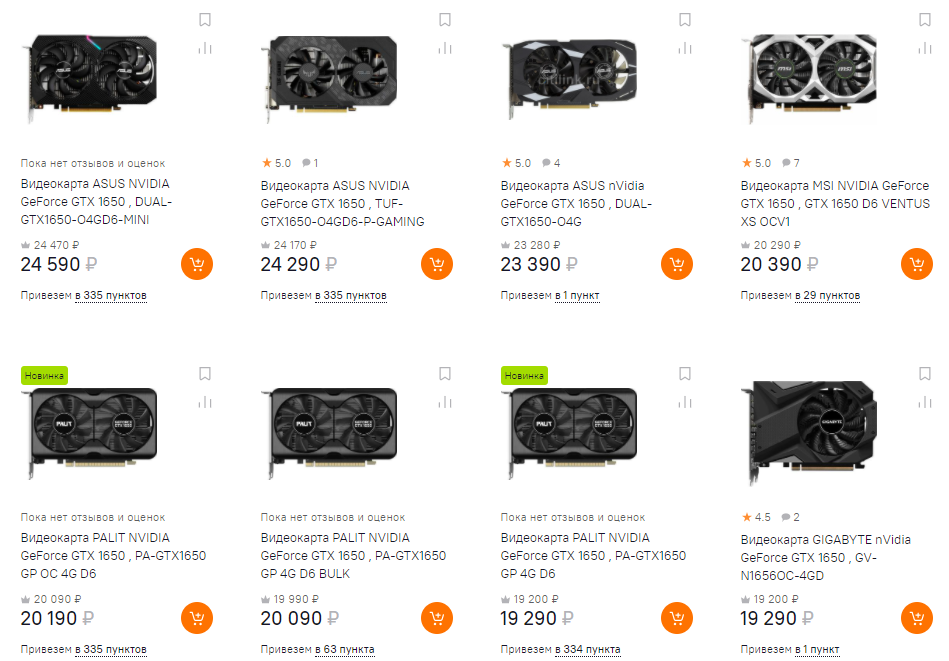The height and width of the screenshot is (661, 949).
Task: Add ASUS TUF-GTX1650-O4GD6-P-GAMING to cart
Action: click(437, 264)
